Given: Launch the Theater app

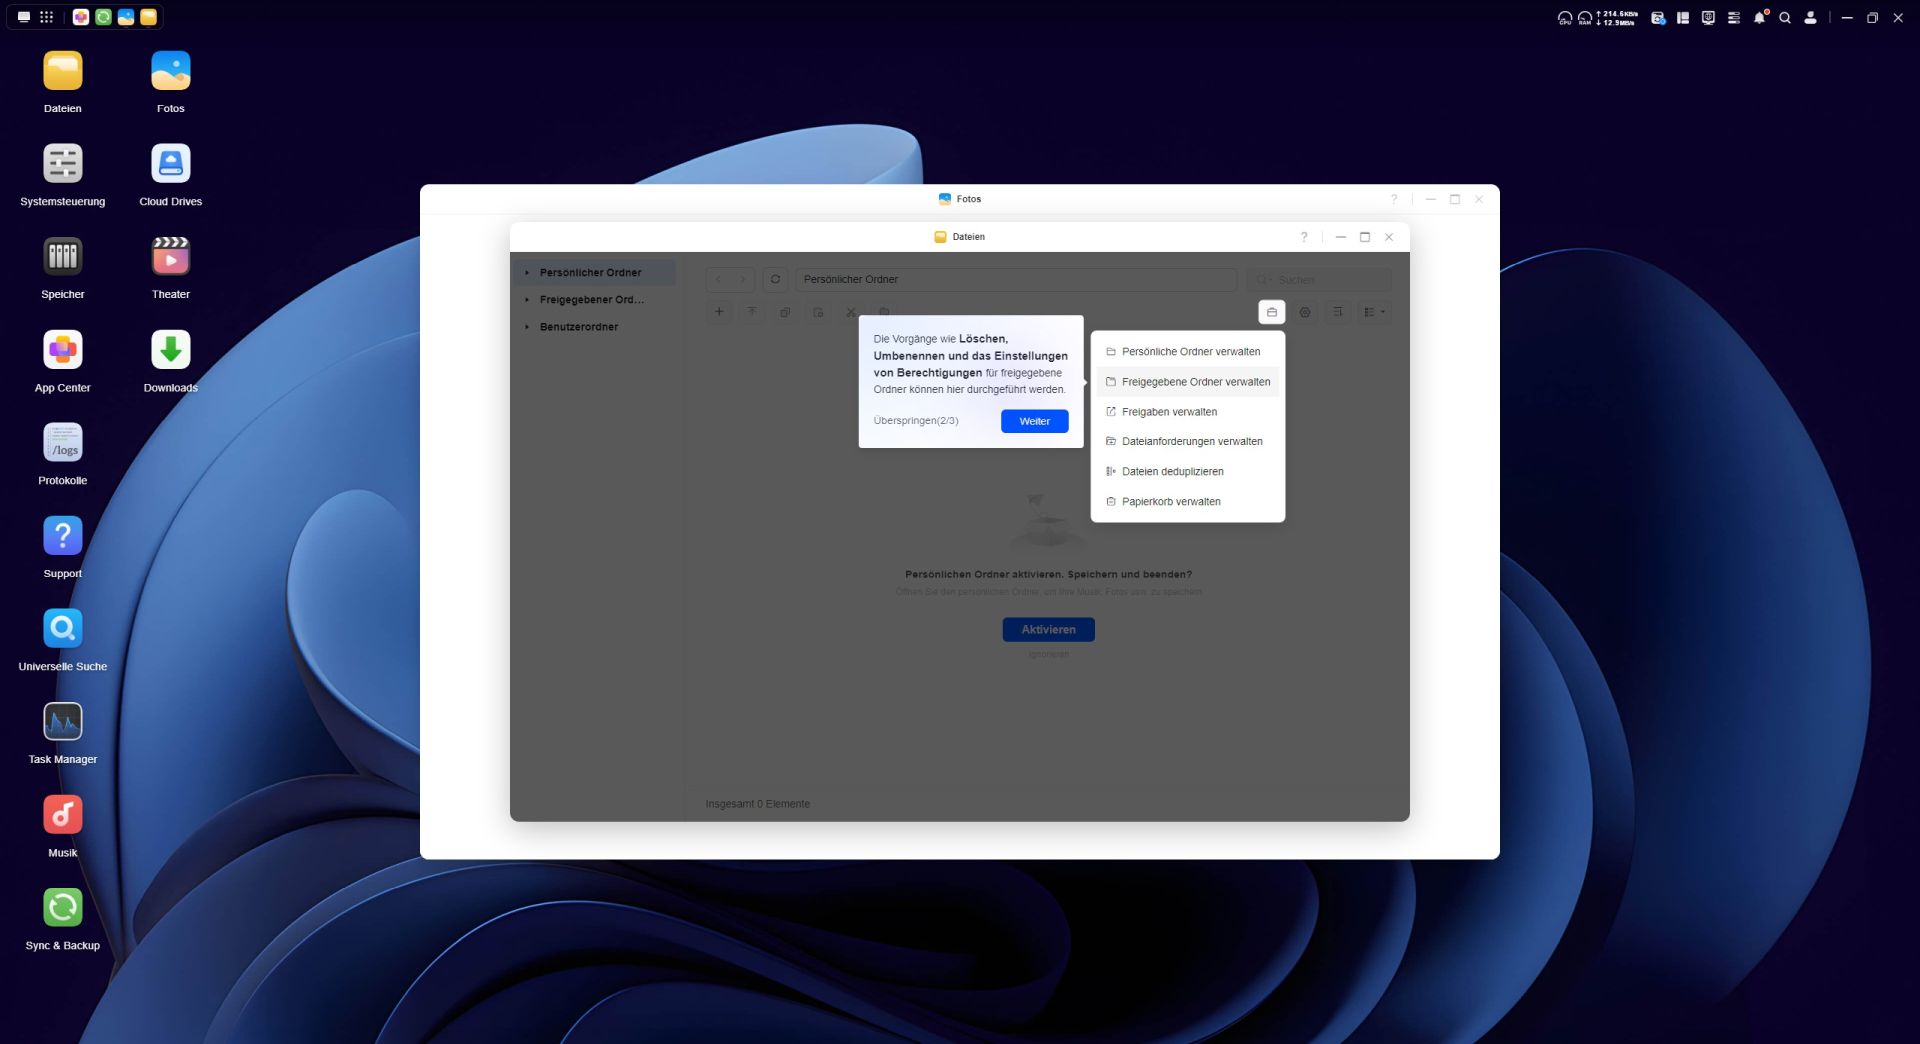Looking at the screenshot, I should (170, 257).
